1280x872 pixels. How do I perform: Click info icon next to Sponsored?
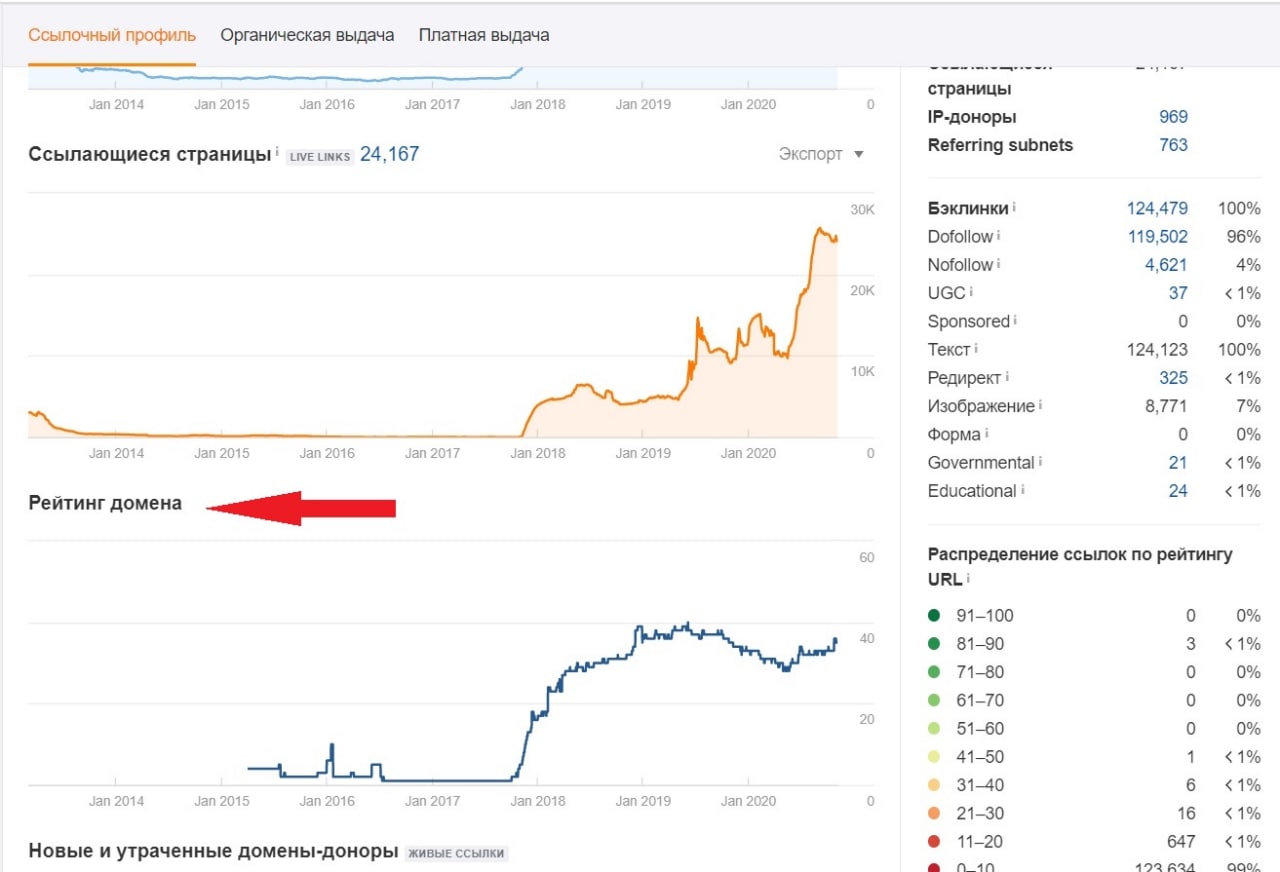point(1015,320)
